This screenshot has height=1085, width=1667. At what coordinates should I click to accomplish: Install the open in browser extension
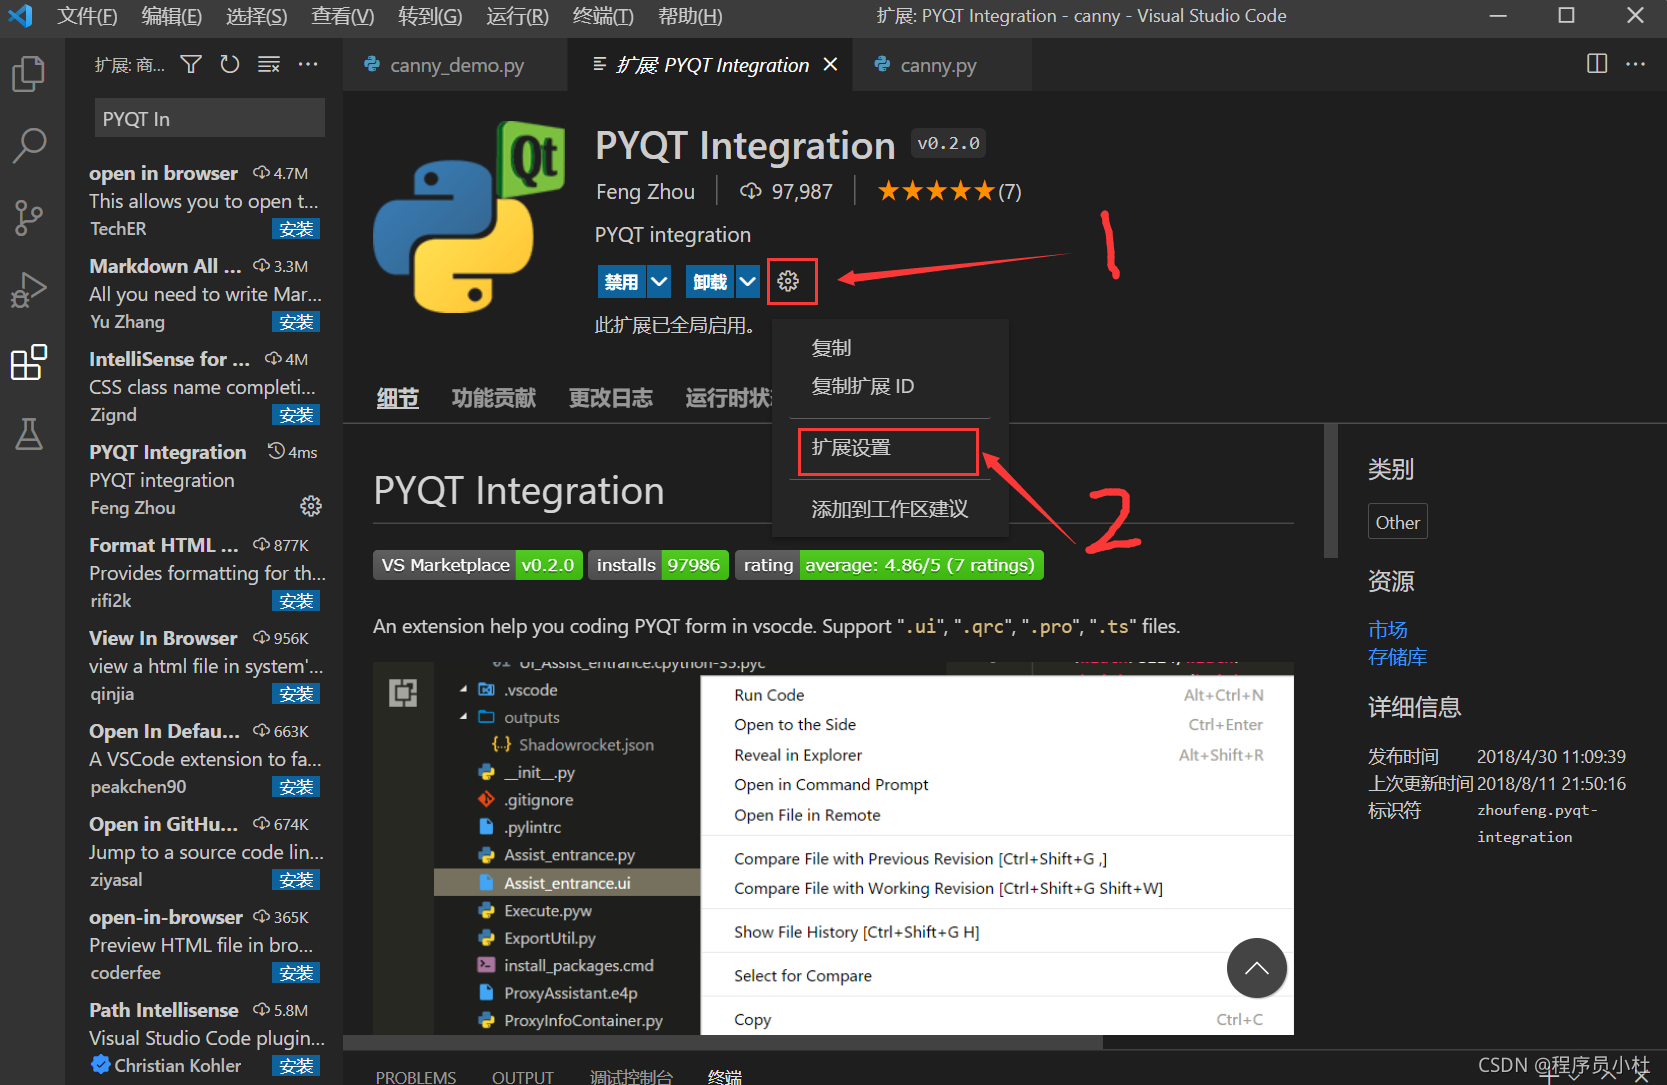[x=296, y=229]
